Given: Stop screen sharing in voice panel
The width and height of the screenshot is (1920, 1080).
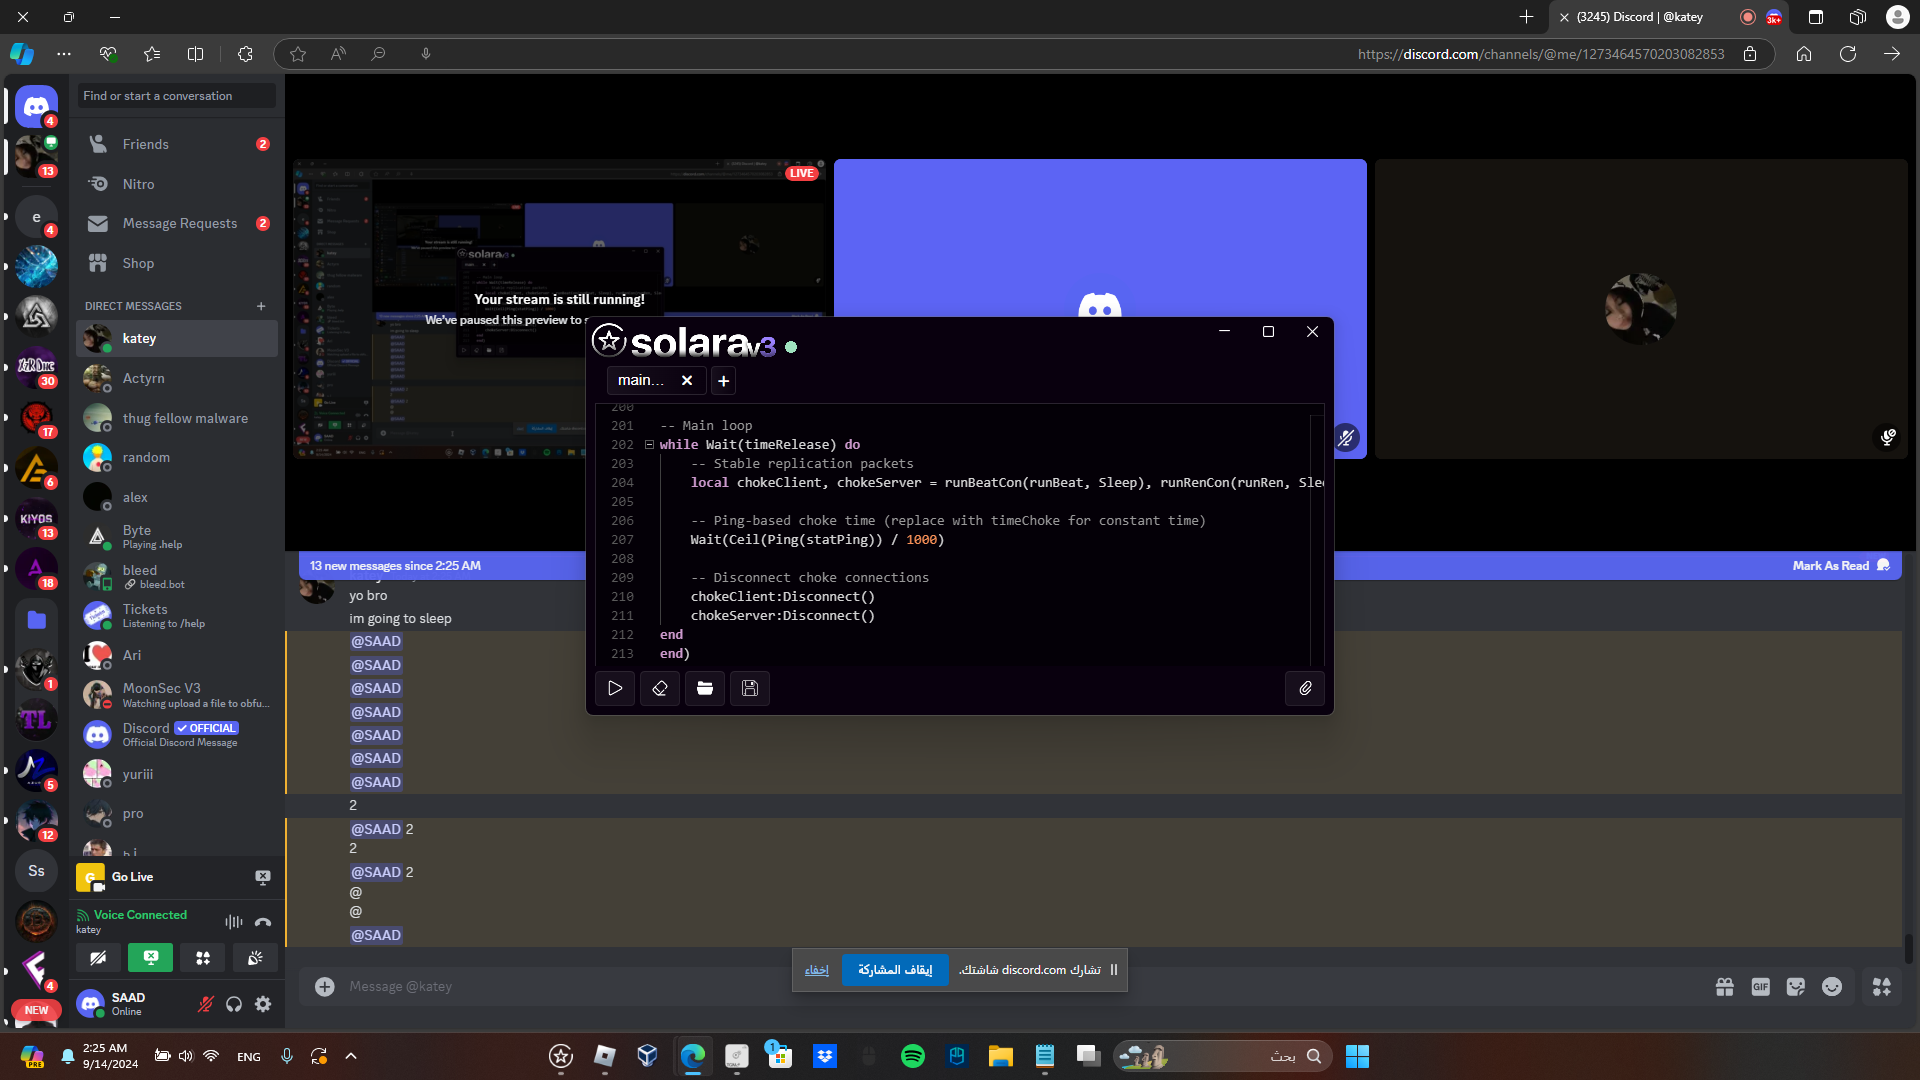Looking at the screenshot, I should [x=150, y=958].
